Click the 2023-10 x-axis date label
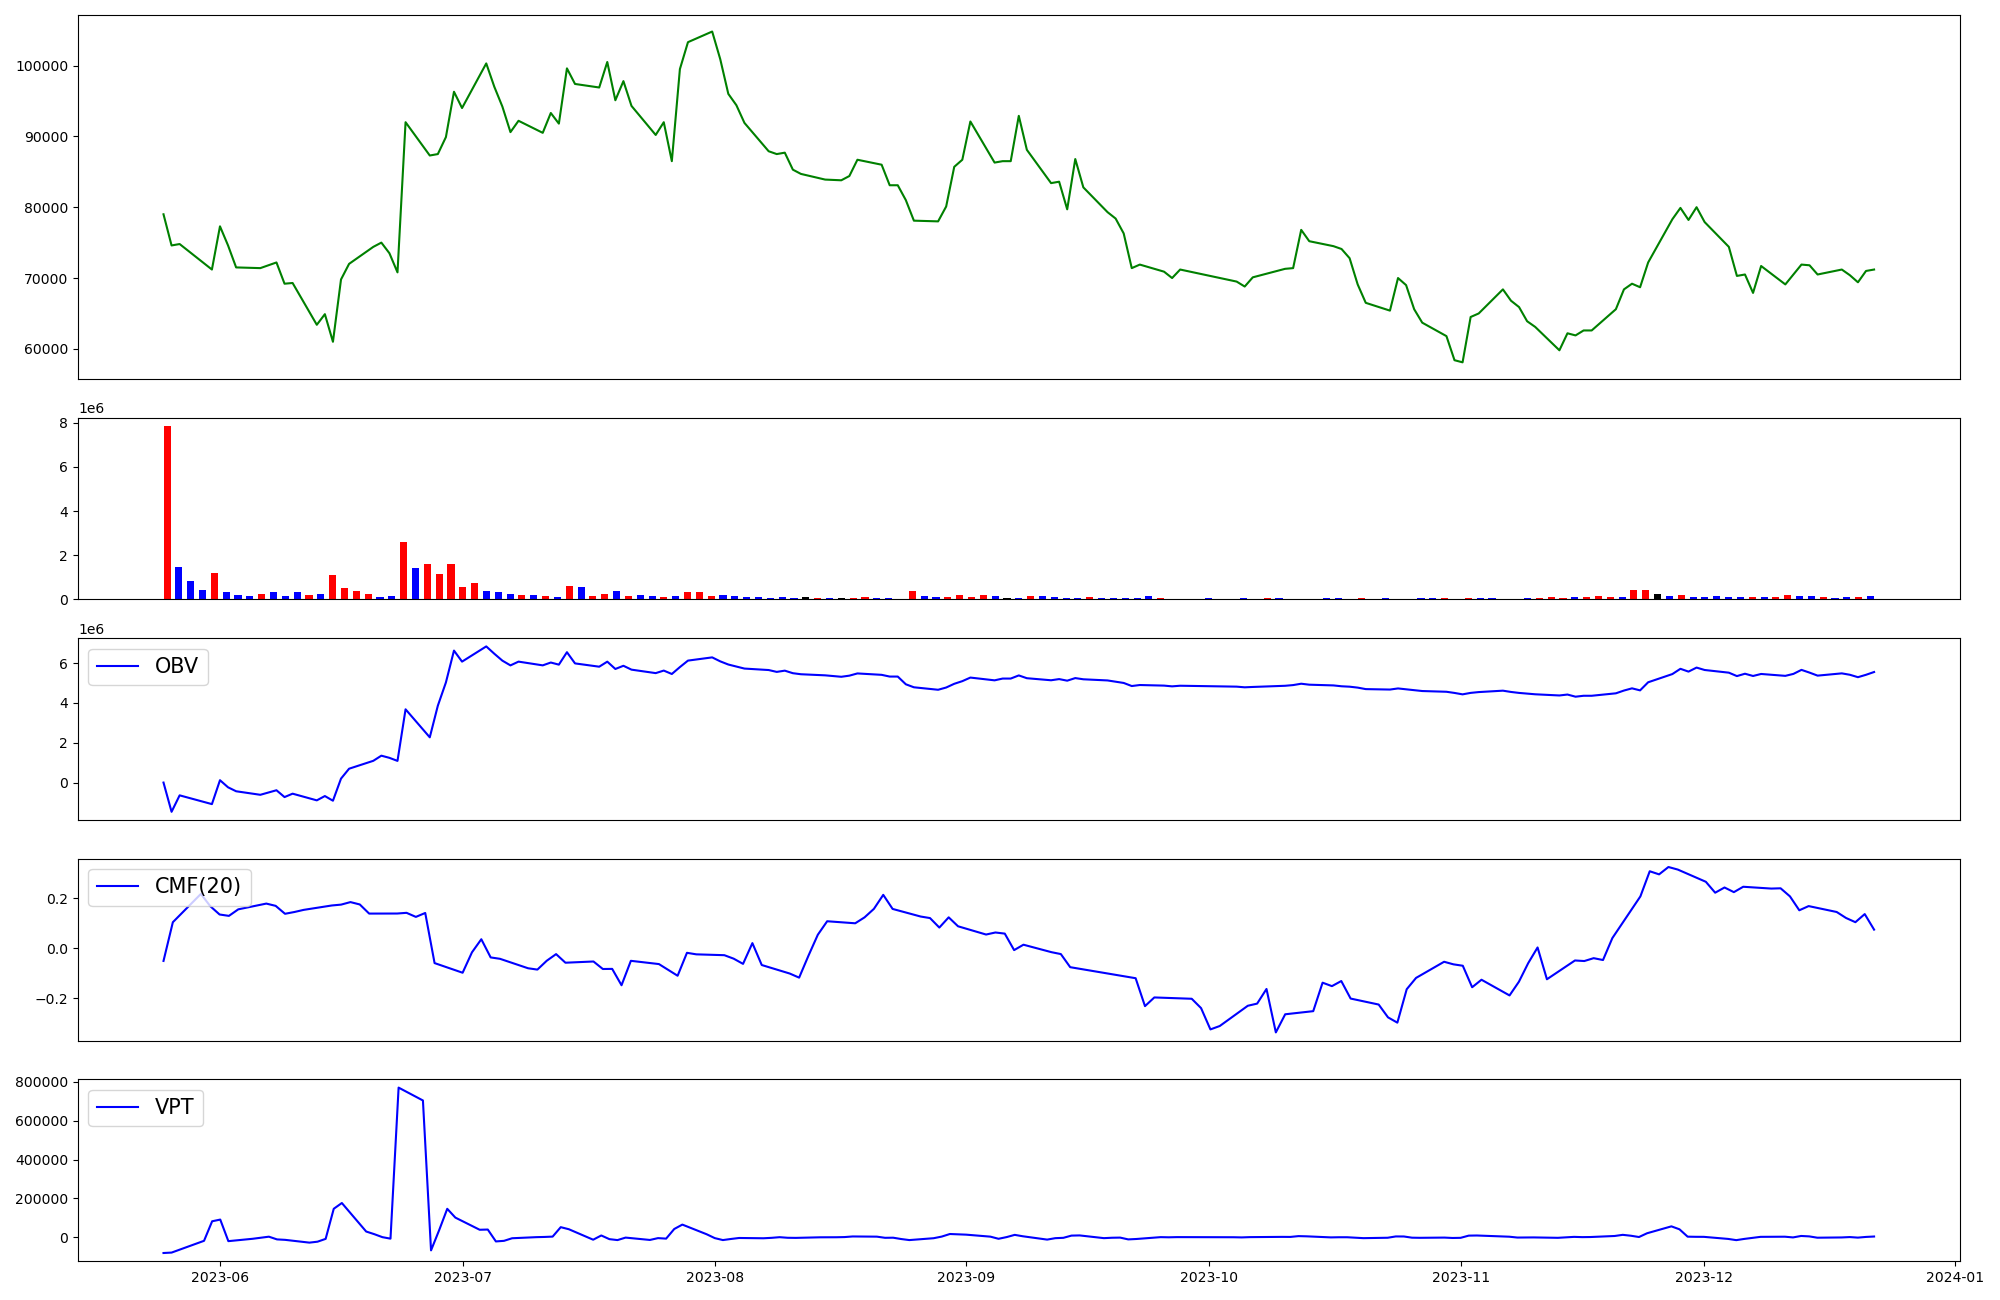Image resolution: width=2000 pixels, height=1300 pixels. [1210, 1277]
